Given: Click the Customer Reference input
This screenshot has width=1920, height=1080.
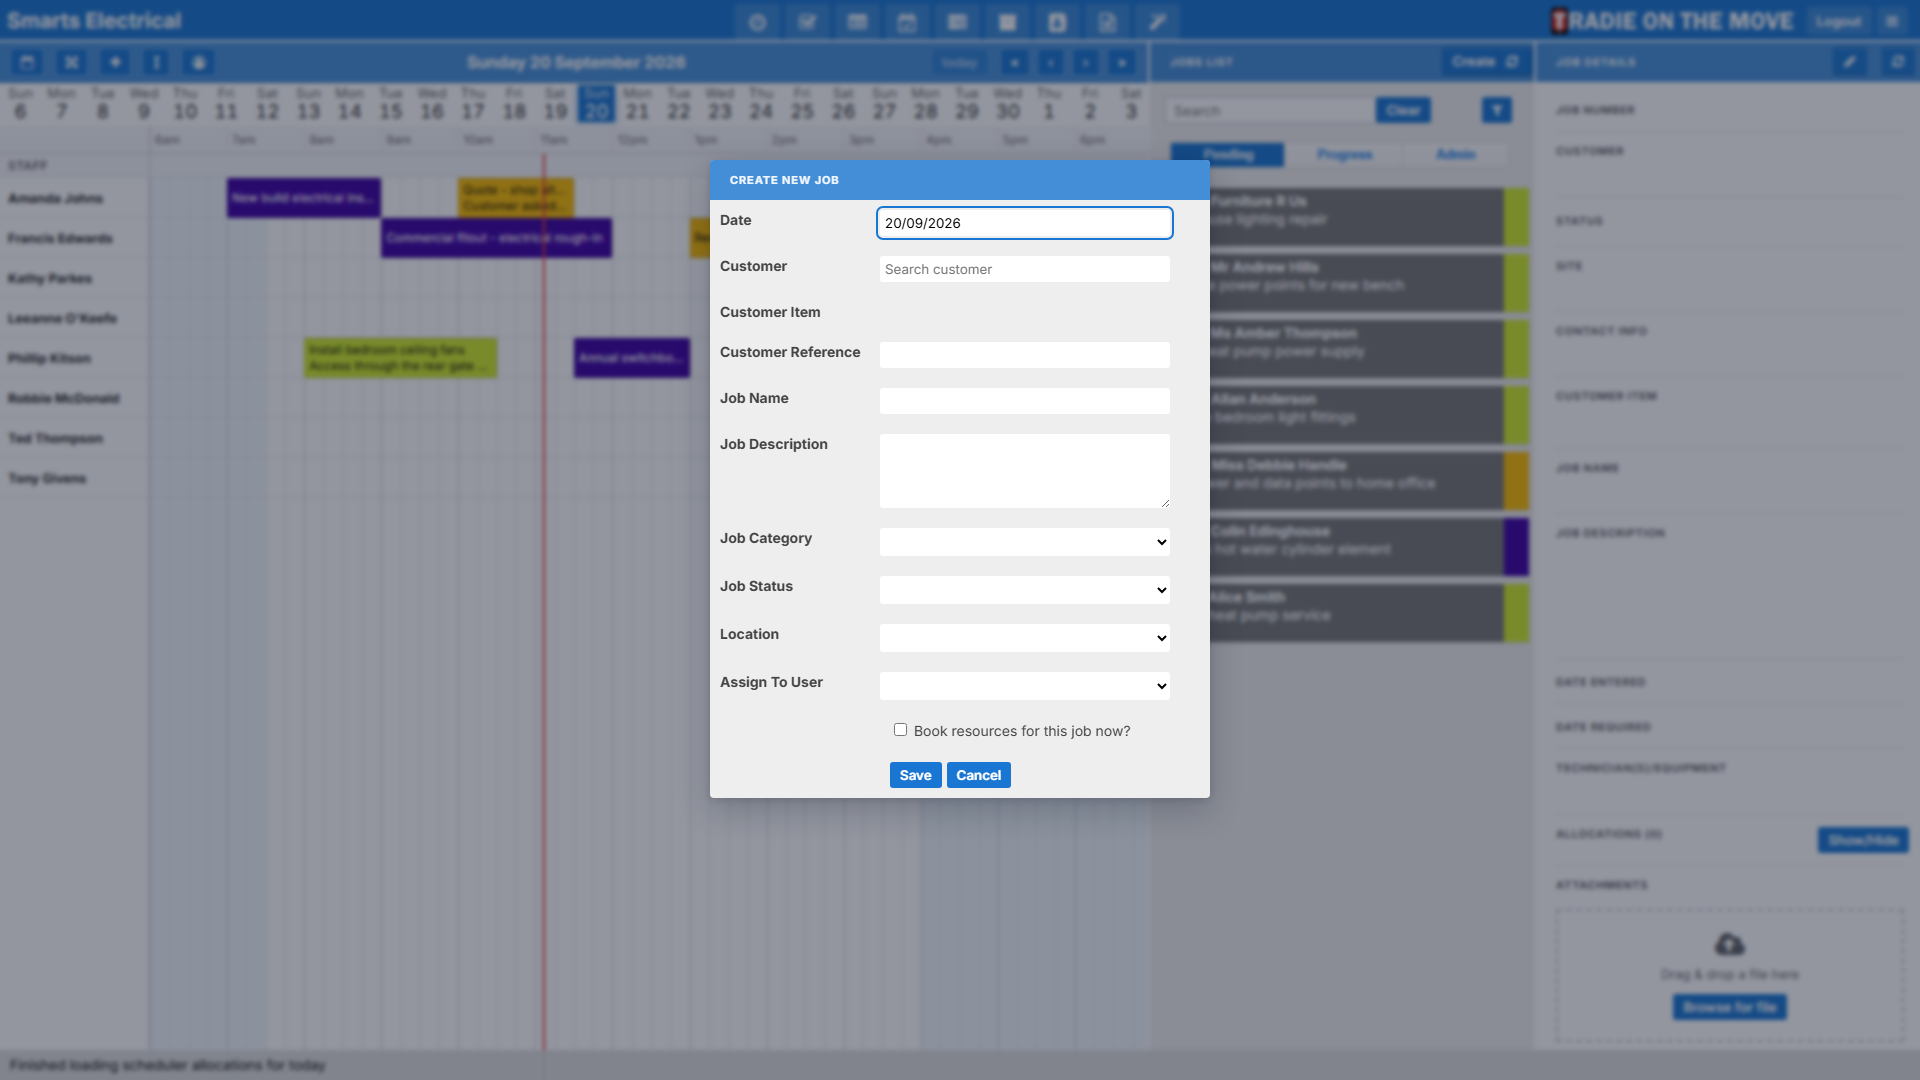Looking at the screenshot, I should tap(1024, 355).
